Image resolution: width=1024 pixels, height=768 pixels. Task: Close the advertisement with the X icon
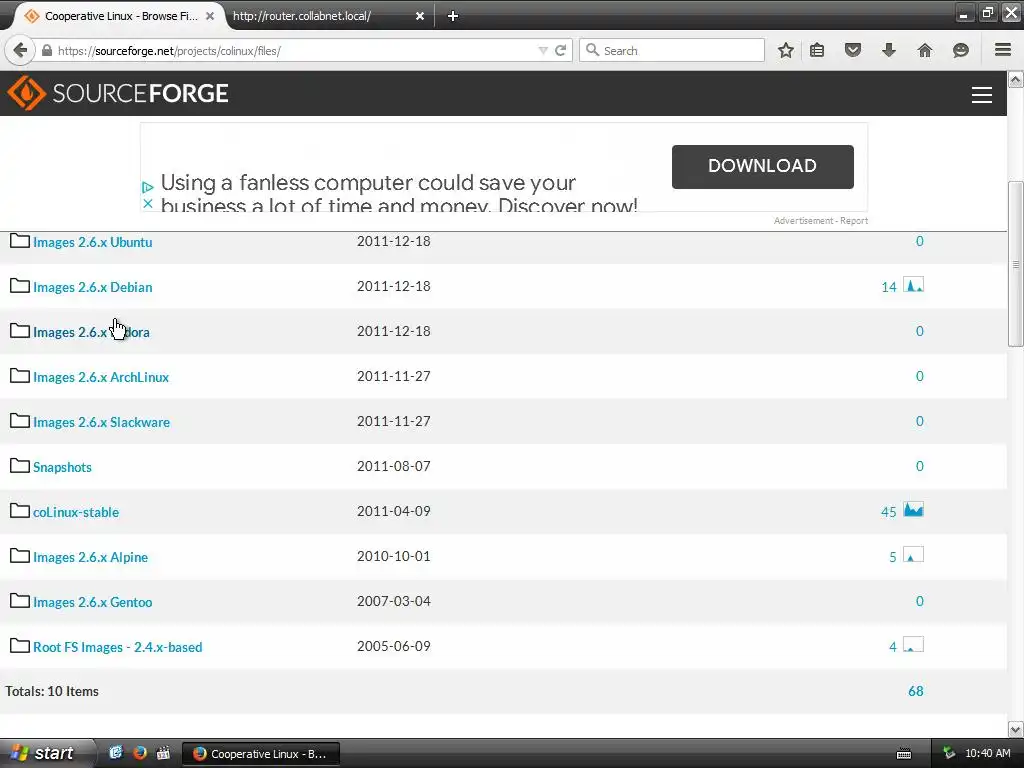(148, 204)
